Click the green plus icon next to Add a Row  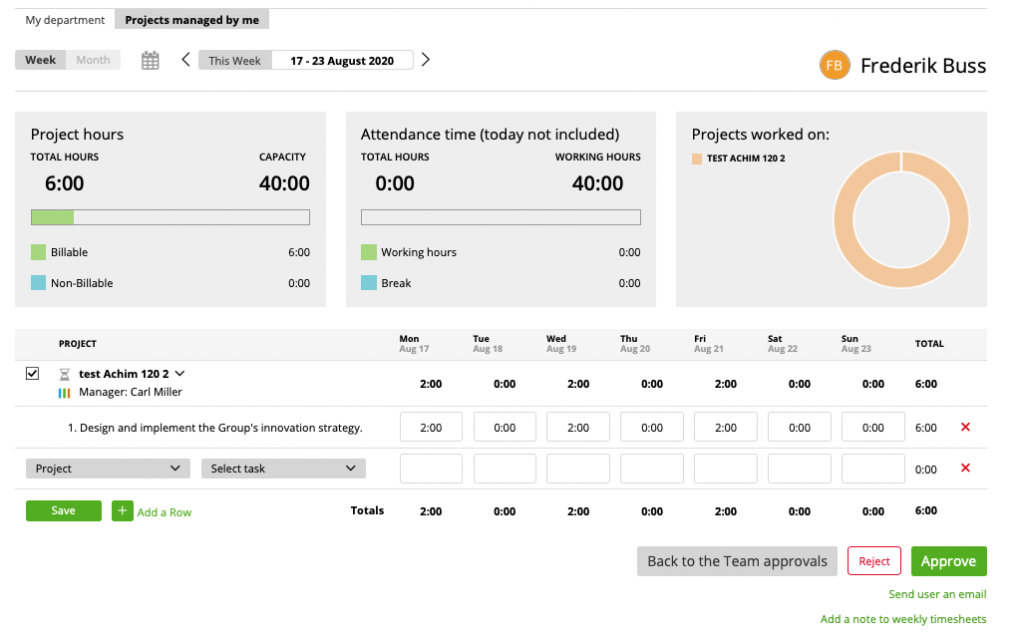pyautogui.click(x=121, y=511)
